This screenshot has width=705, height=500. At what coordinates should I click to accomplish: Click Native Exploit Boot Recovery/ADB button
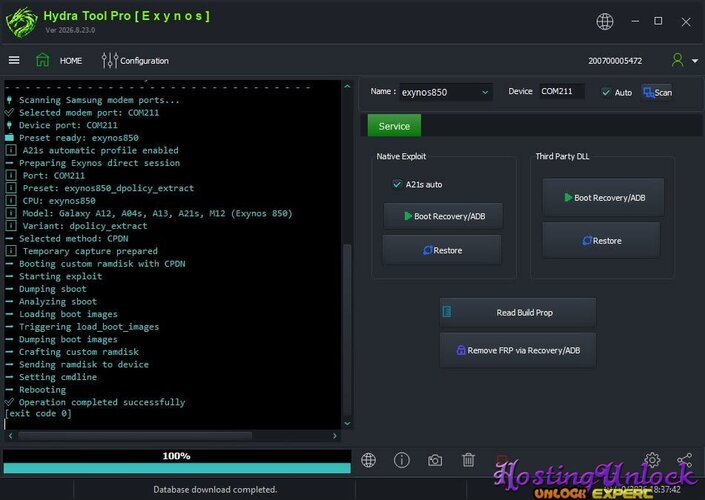click(443, 216)
